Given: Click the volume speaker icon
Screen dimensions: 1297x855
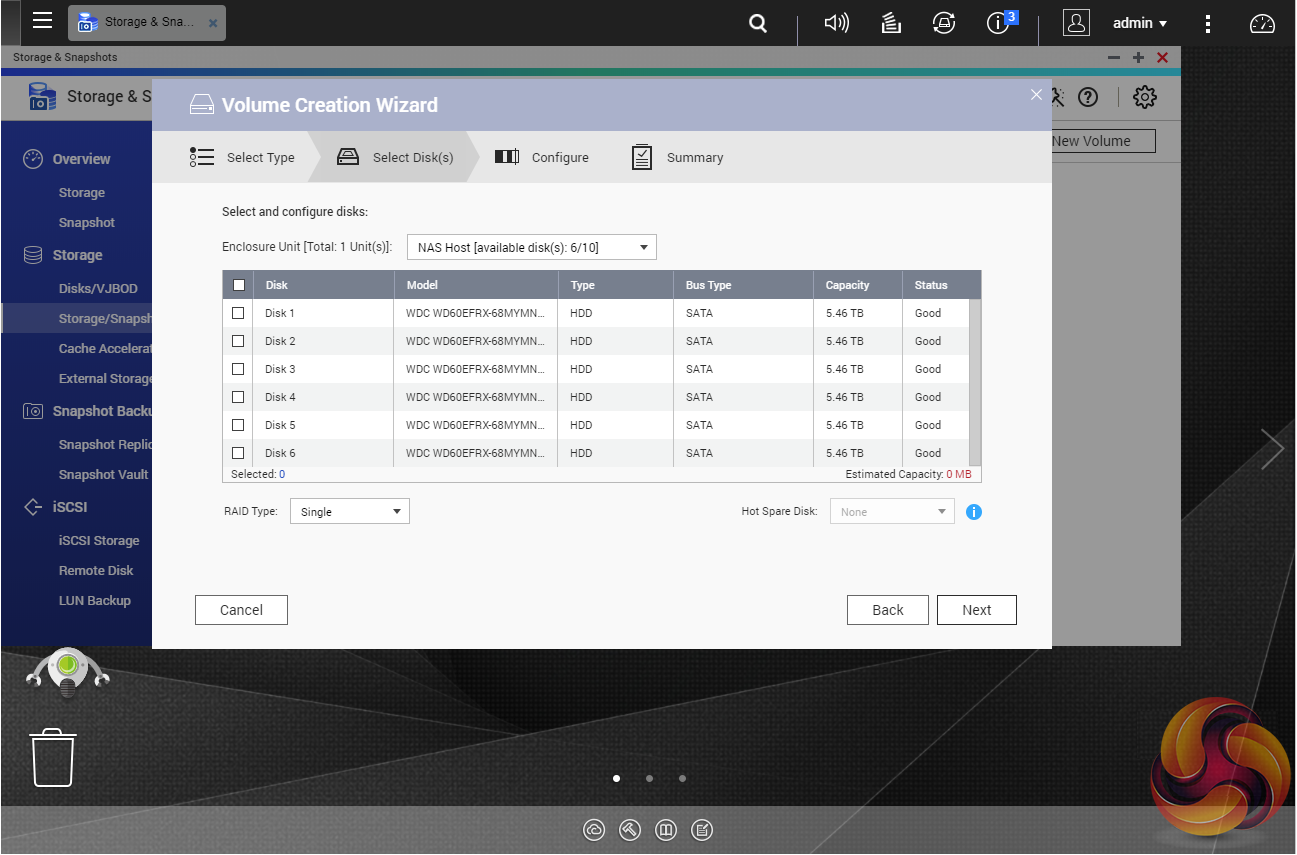Looking at the screenshot, I should click(x=836, y=23).
